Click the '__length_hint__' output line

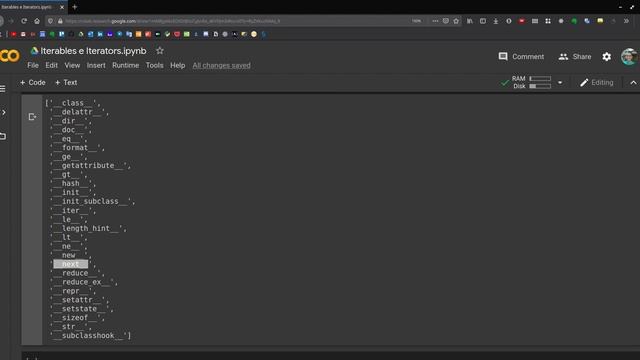[x=88, y=229]
